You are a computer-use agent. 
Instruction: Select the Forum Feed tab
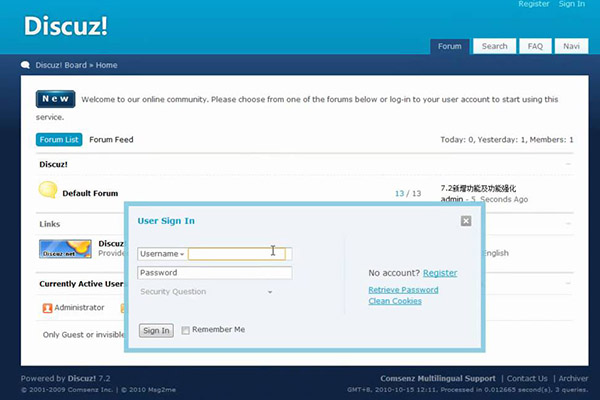(x=111, y=140)
